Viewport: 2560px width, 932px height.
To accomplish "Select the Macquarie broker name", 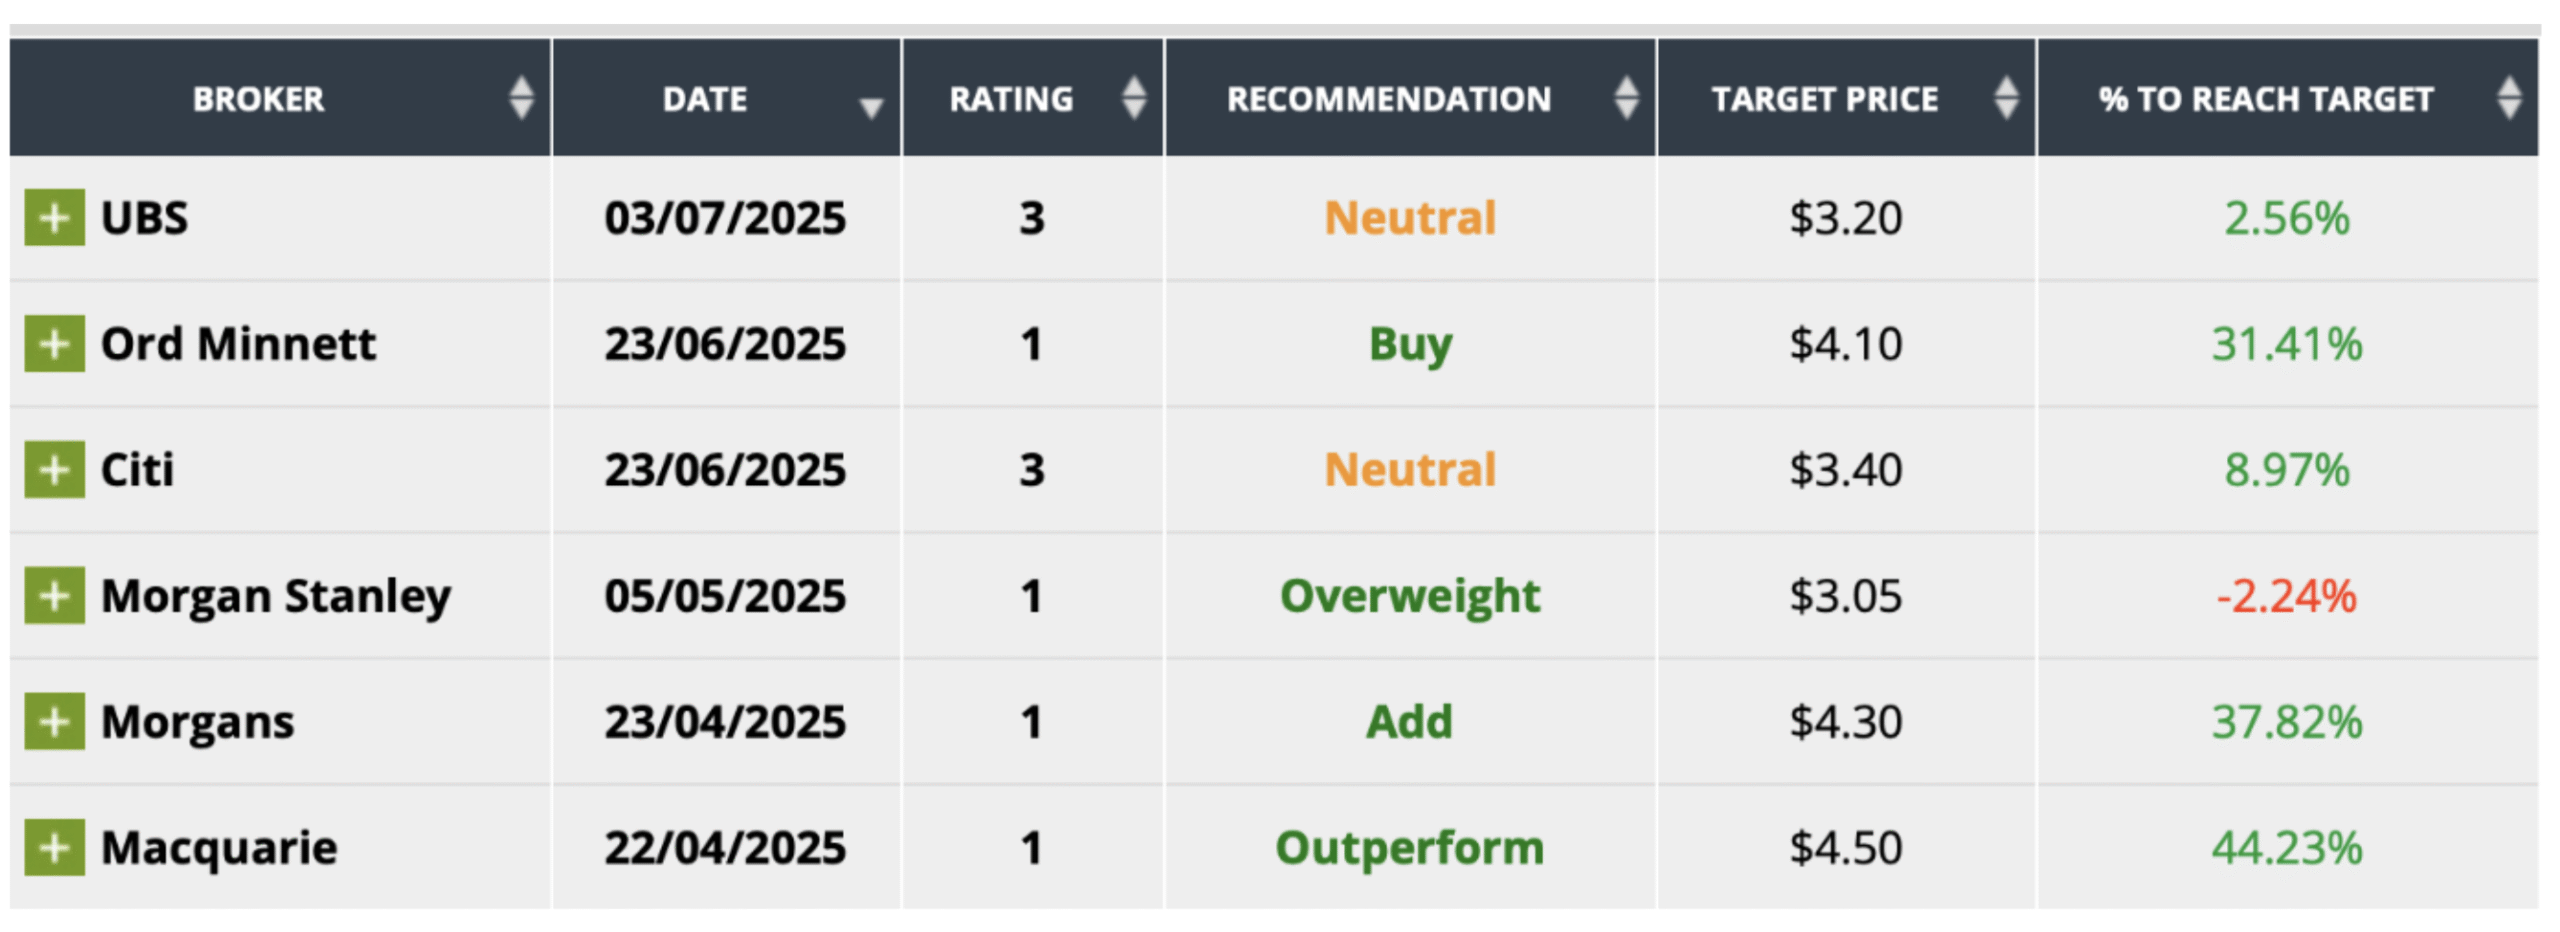I will tap(219, 848).
